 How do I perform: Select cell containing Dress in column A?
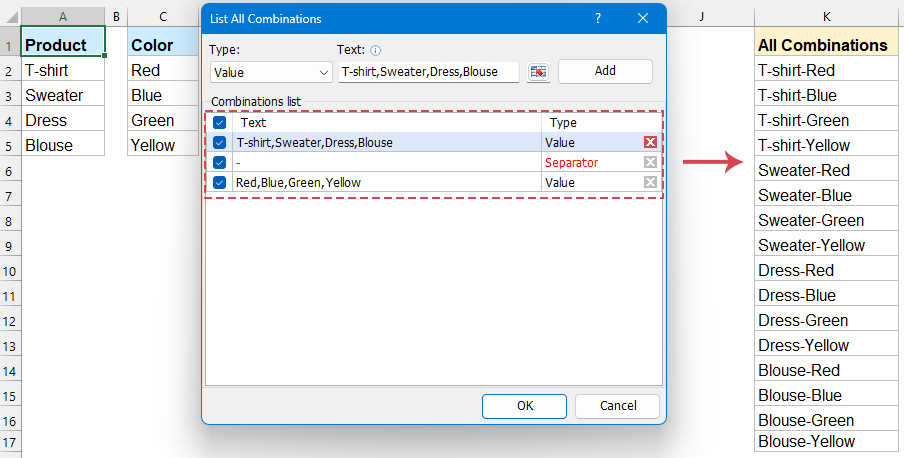pyautogui.click(x=63, y=120)
